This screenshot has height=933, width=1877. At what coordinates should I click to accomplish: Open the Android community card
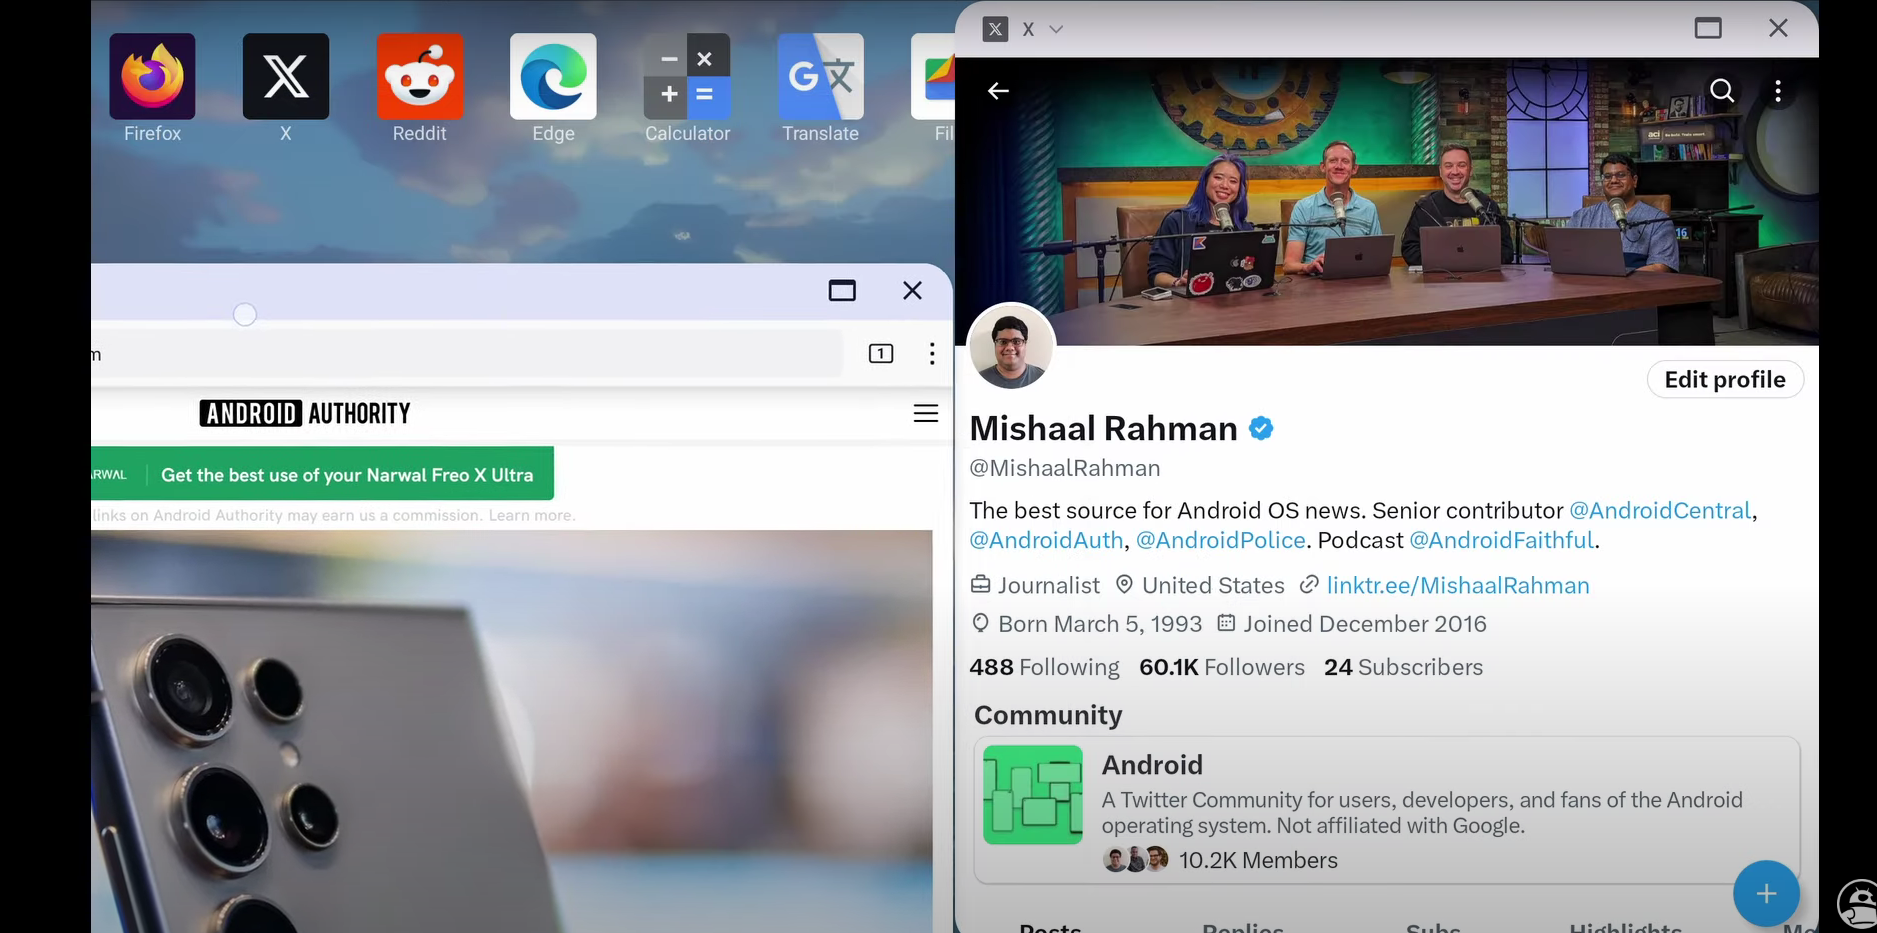[1387, 811]
